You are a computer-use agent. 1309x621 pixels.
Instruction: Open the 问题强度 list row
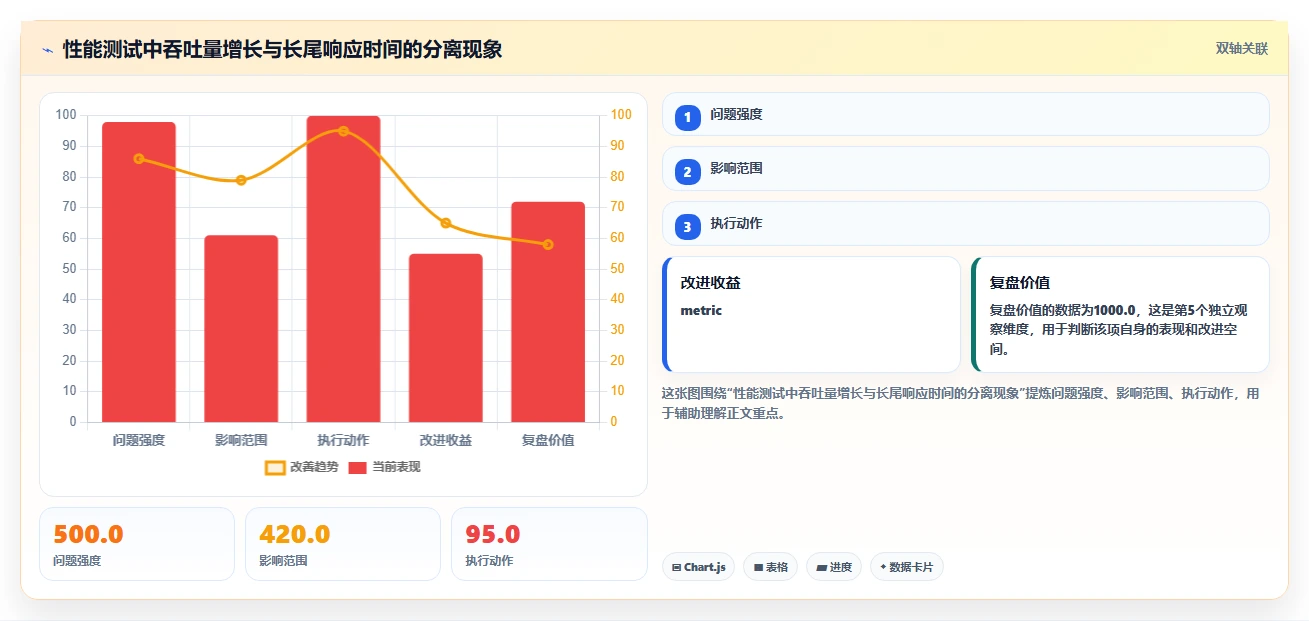(x=966, y=114)
